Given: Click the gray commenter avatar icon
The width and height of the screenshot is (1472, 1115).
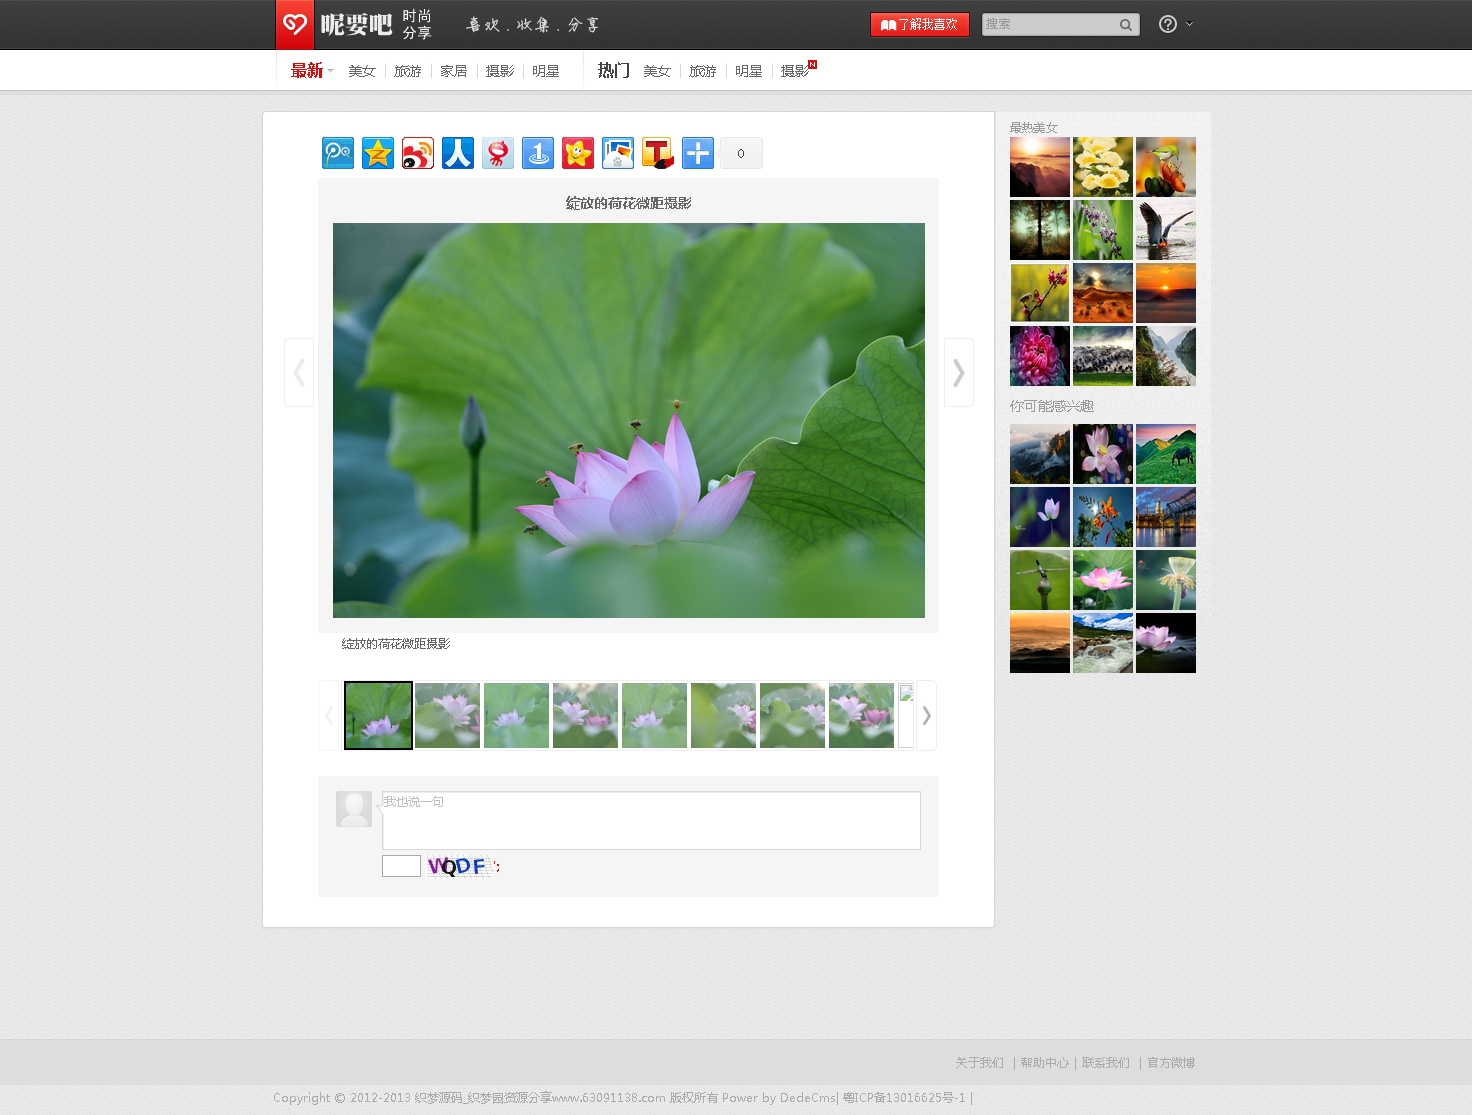Looking at the screenshot, I should click(354, 809).
